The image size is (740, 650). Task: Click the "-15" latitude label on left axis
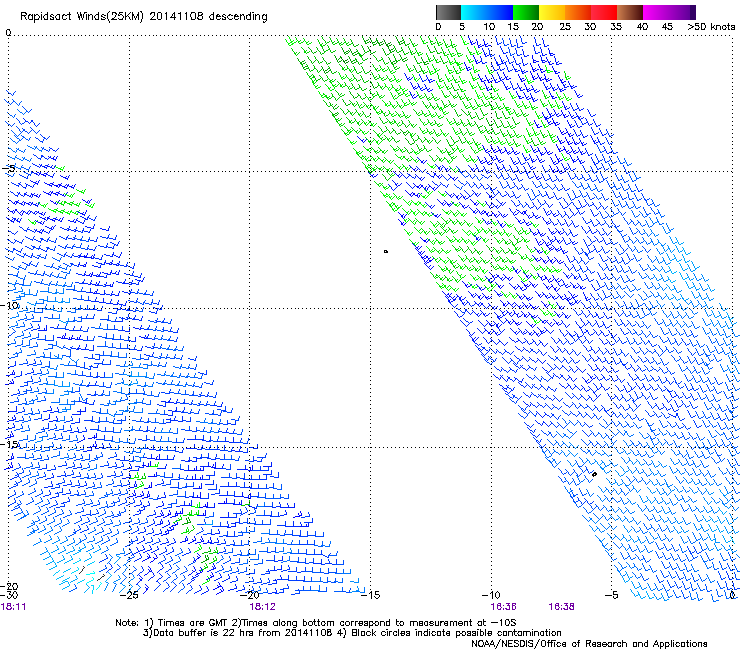[x=9, y=444]
